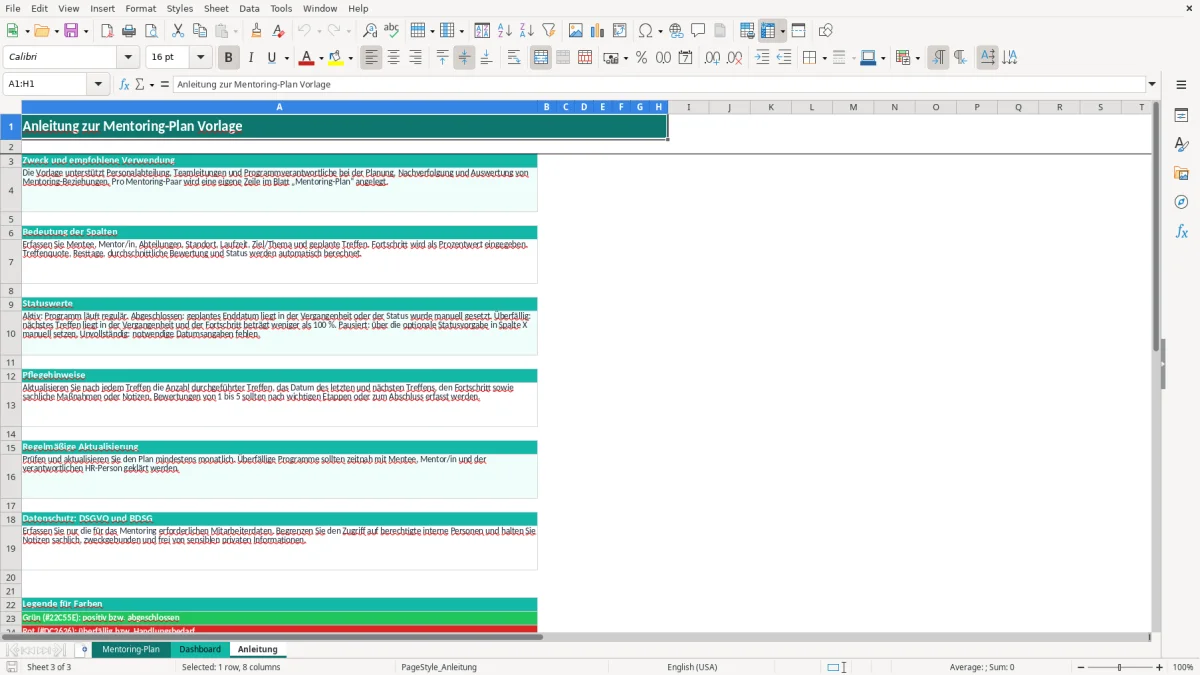Open the background color dropdown arrow
Image resolution: width=1200 pixels, height=675 pixels.
(x=350, y=58)
